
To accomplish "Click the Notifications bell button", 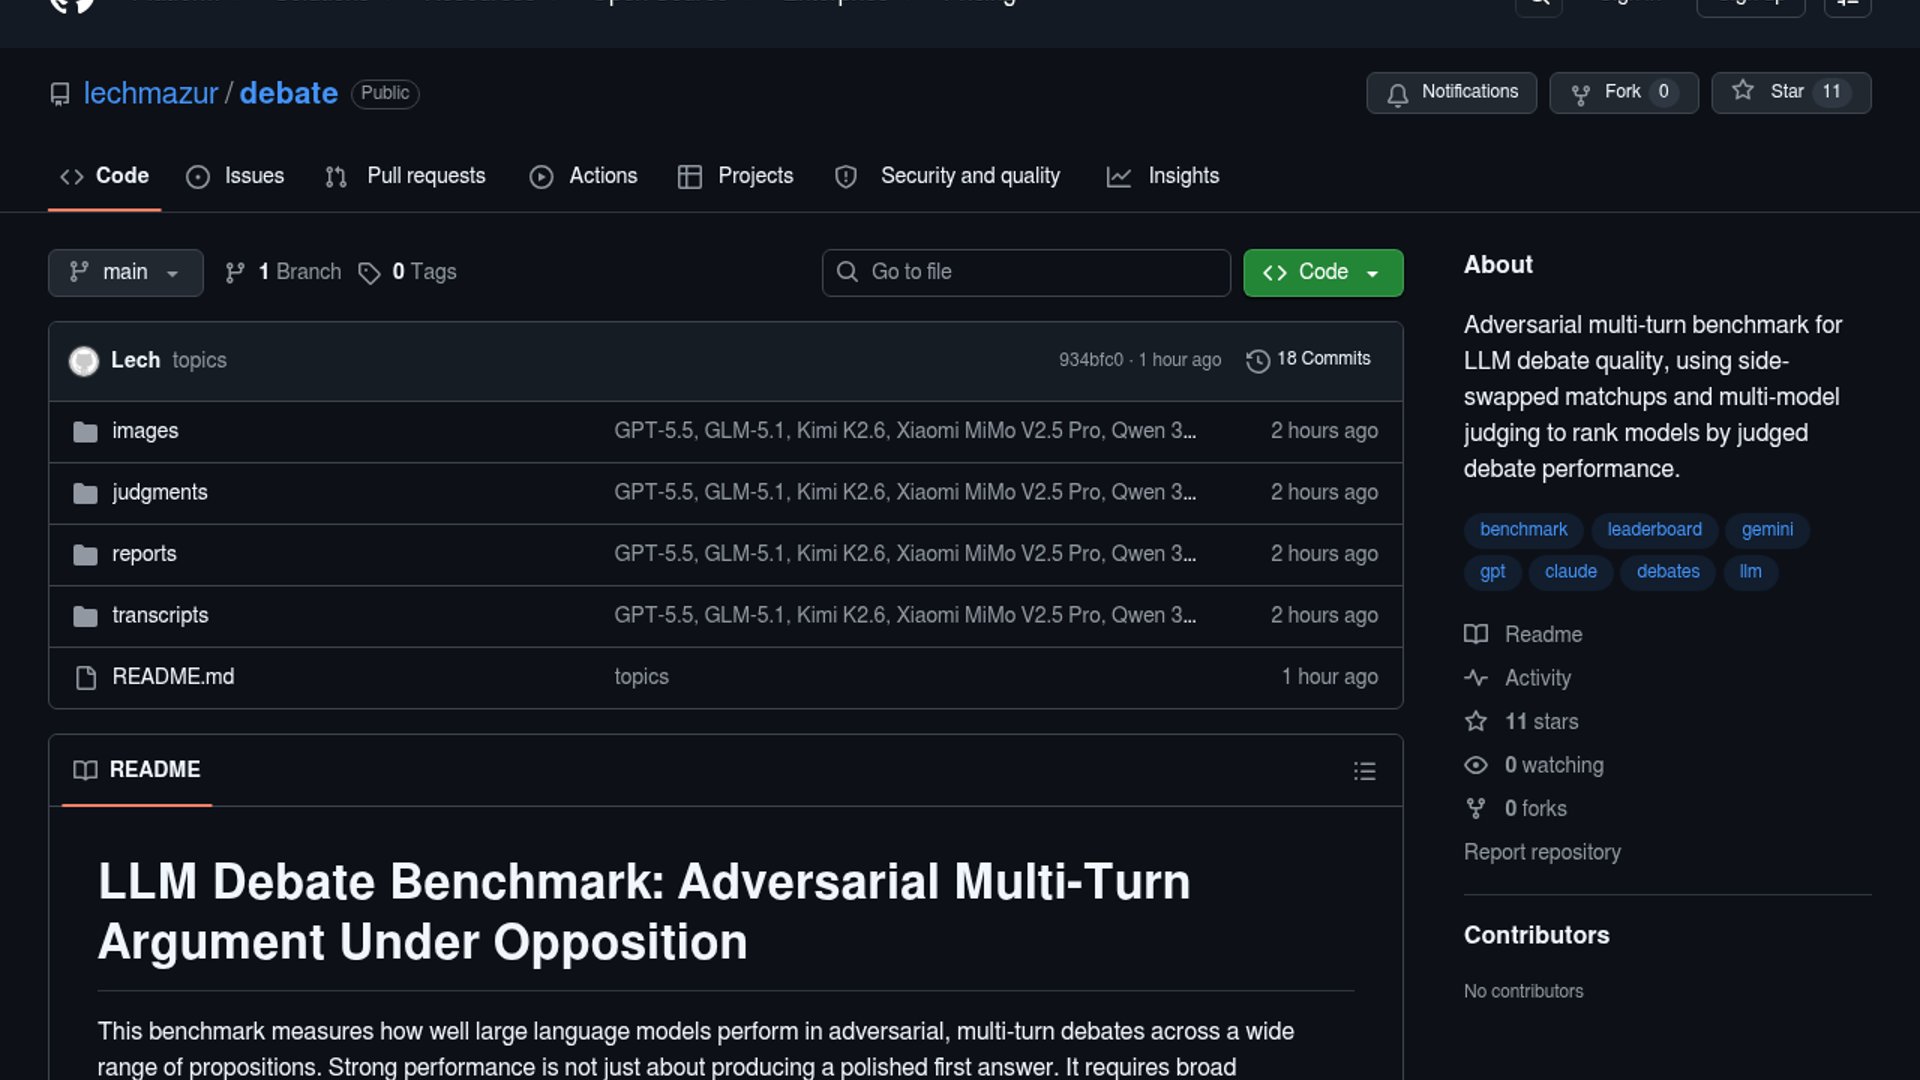I will (x=1451, y=93).
